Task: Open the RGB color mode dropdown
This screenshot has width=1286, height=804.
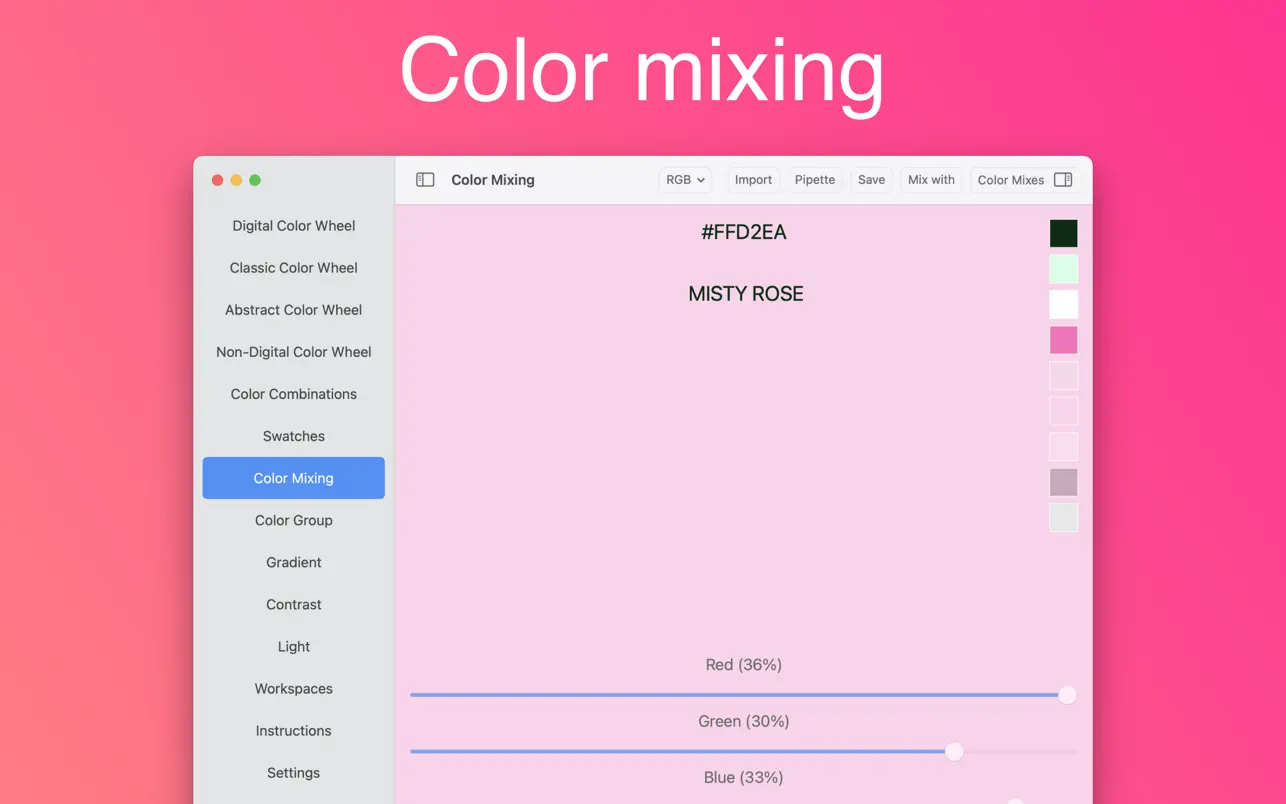Action: tap(685, 180)
